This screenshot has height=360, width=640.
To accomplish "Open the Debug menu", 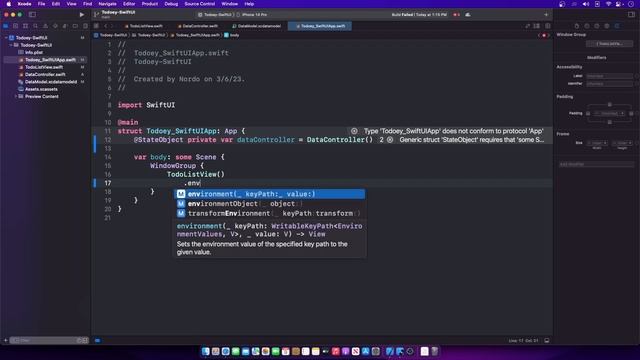I will tap(171, 4).
